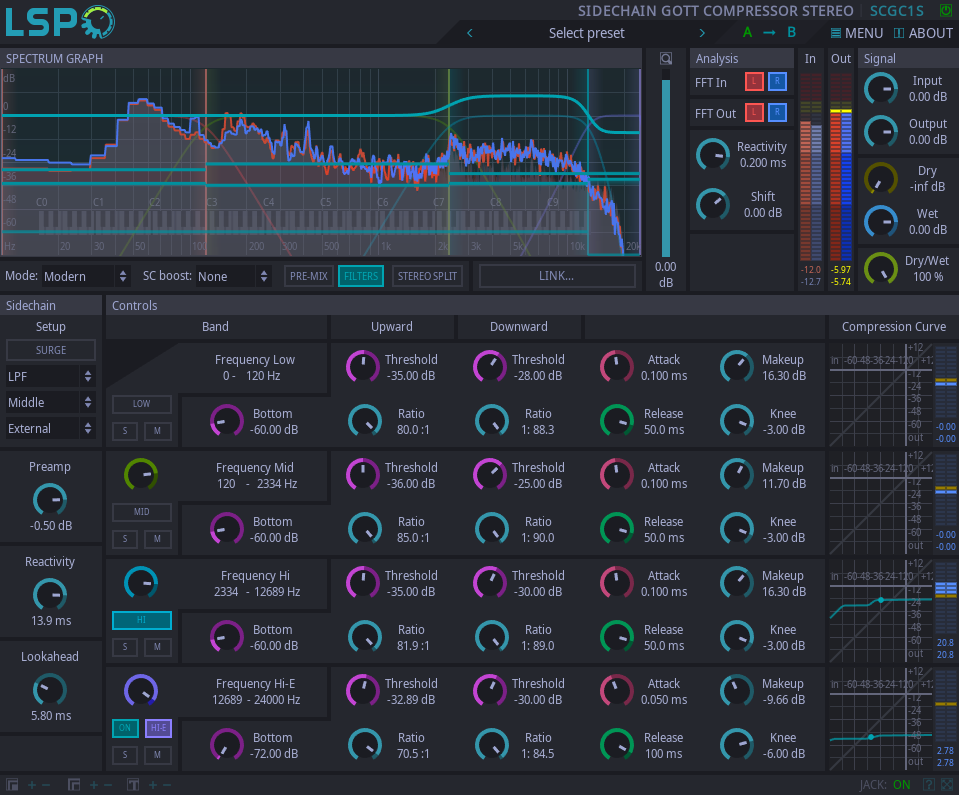Click the Input gain knob

click(881, 89)
